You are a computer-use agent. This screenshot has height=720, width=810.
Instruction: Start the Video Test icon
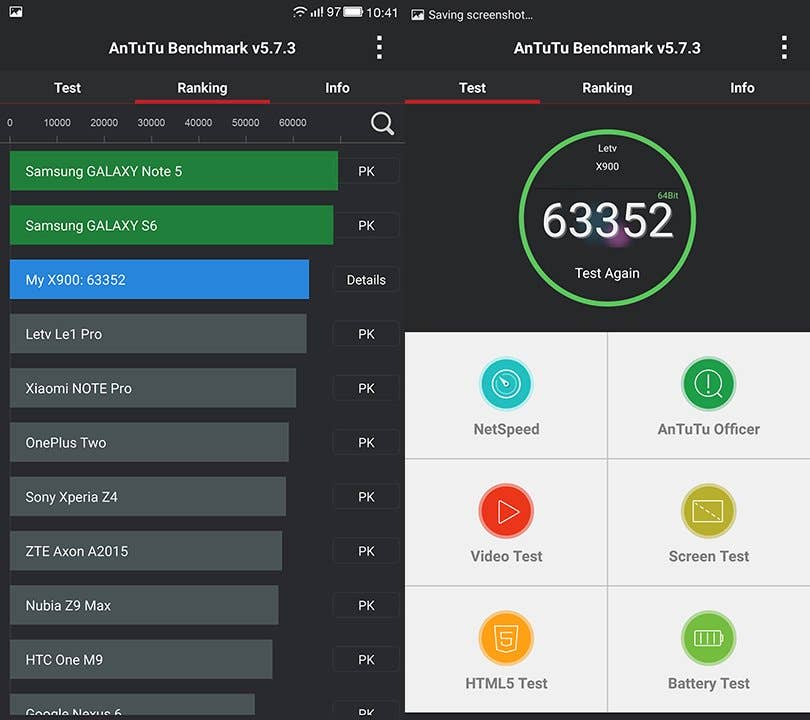[x=506, y=511]
